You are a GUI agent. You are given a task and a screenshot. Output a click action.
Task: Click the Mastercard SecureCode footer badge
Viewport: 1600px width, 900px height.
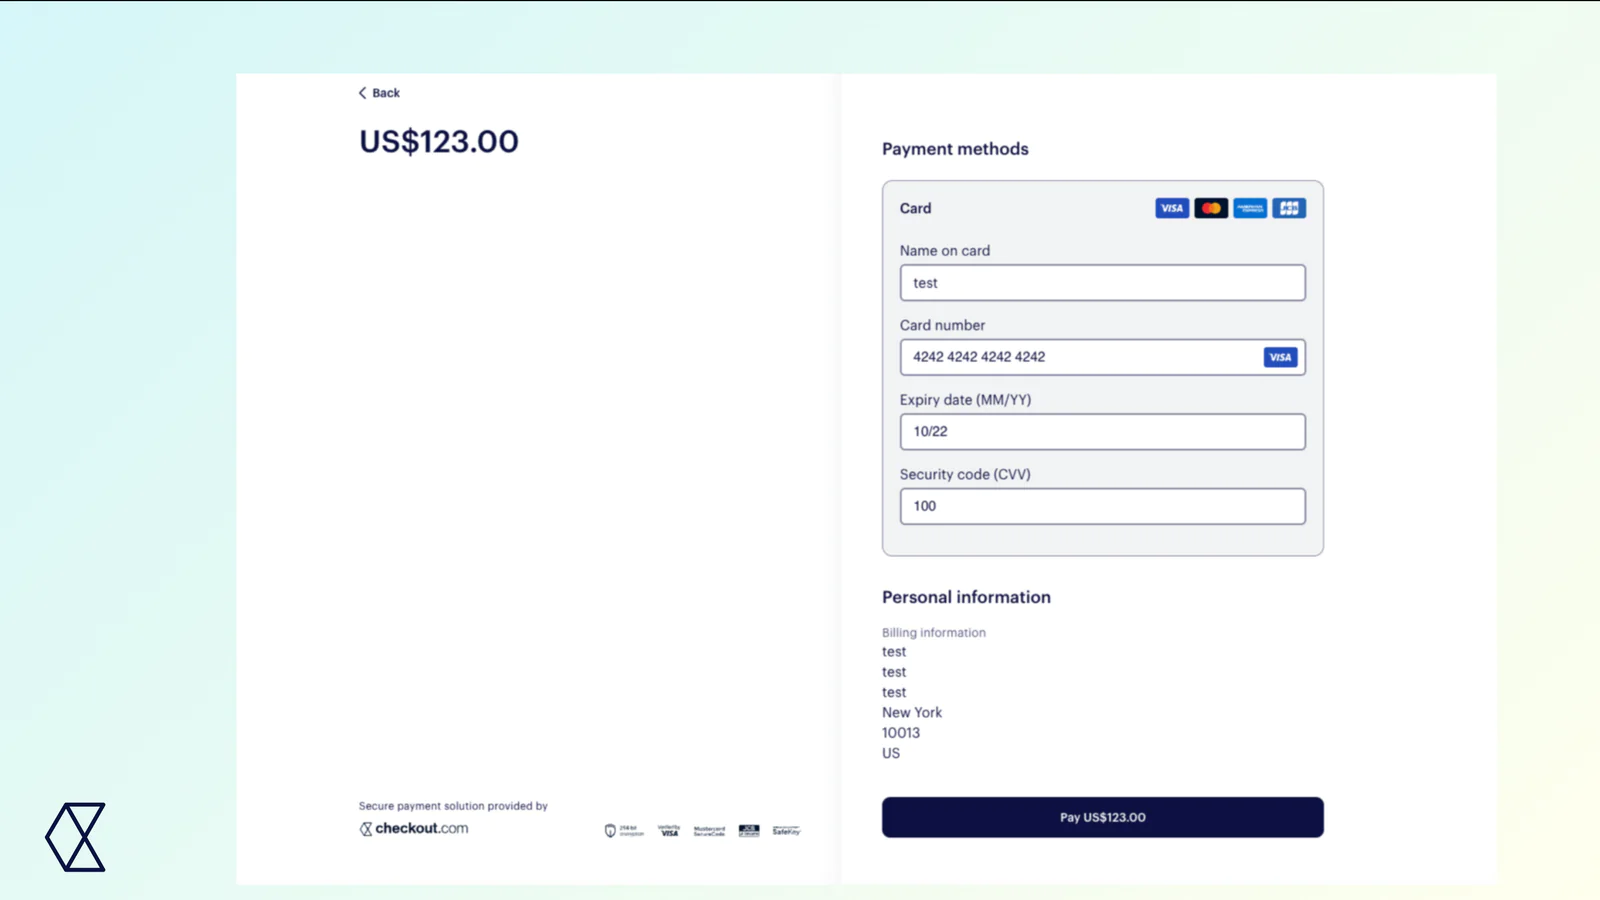[x=709, y=830]
